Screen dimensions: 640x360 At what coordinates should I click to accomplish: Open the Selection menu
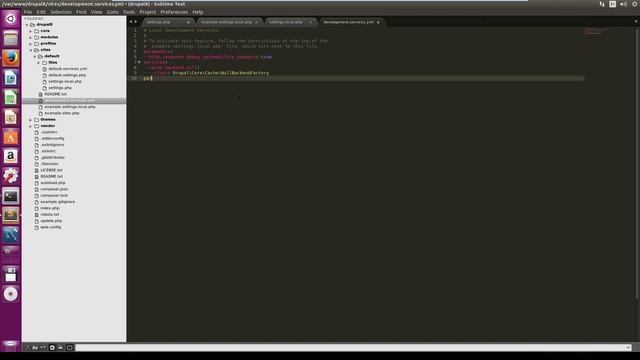61,12
